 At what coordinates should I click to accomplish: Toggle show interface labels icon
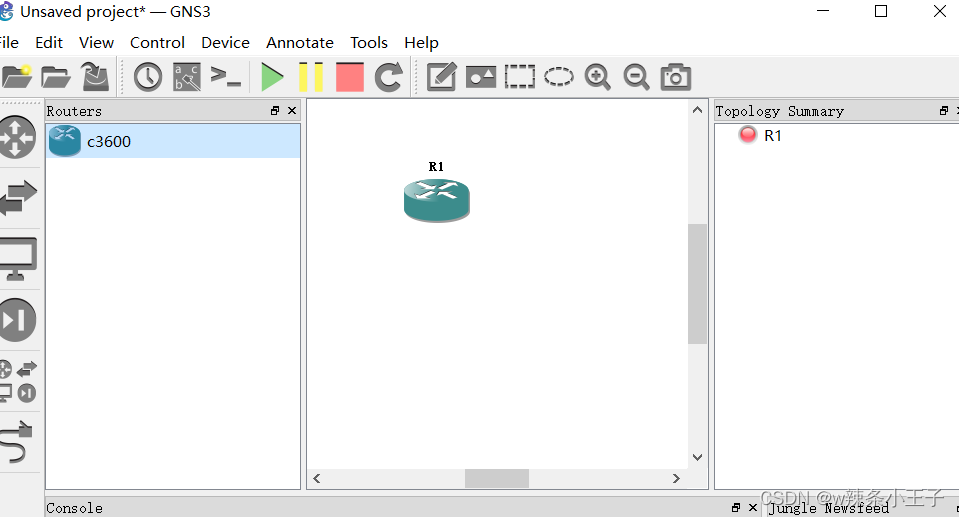click(187, 77)
